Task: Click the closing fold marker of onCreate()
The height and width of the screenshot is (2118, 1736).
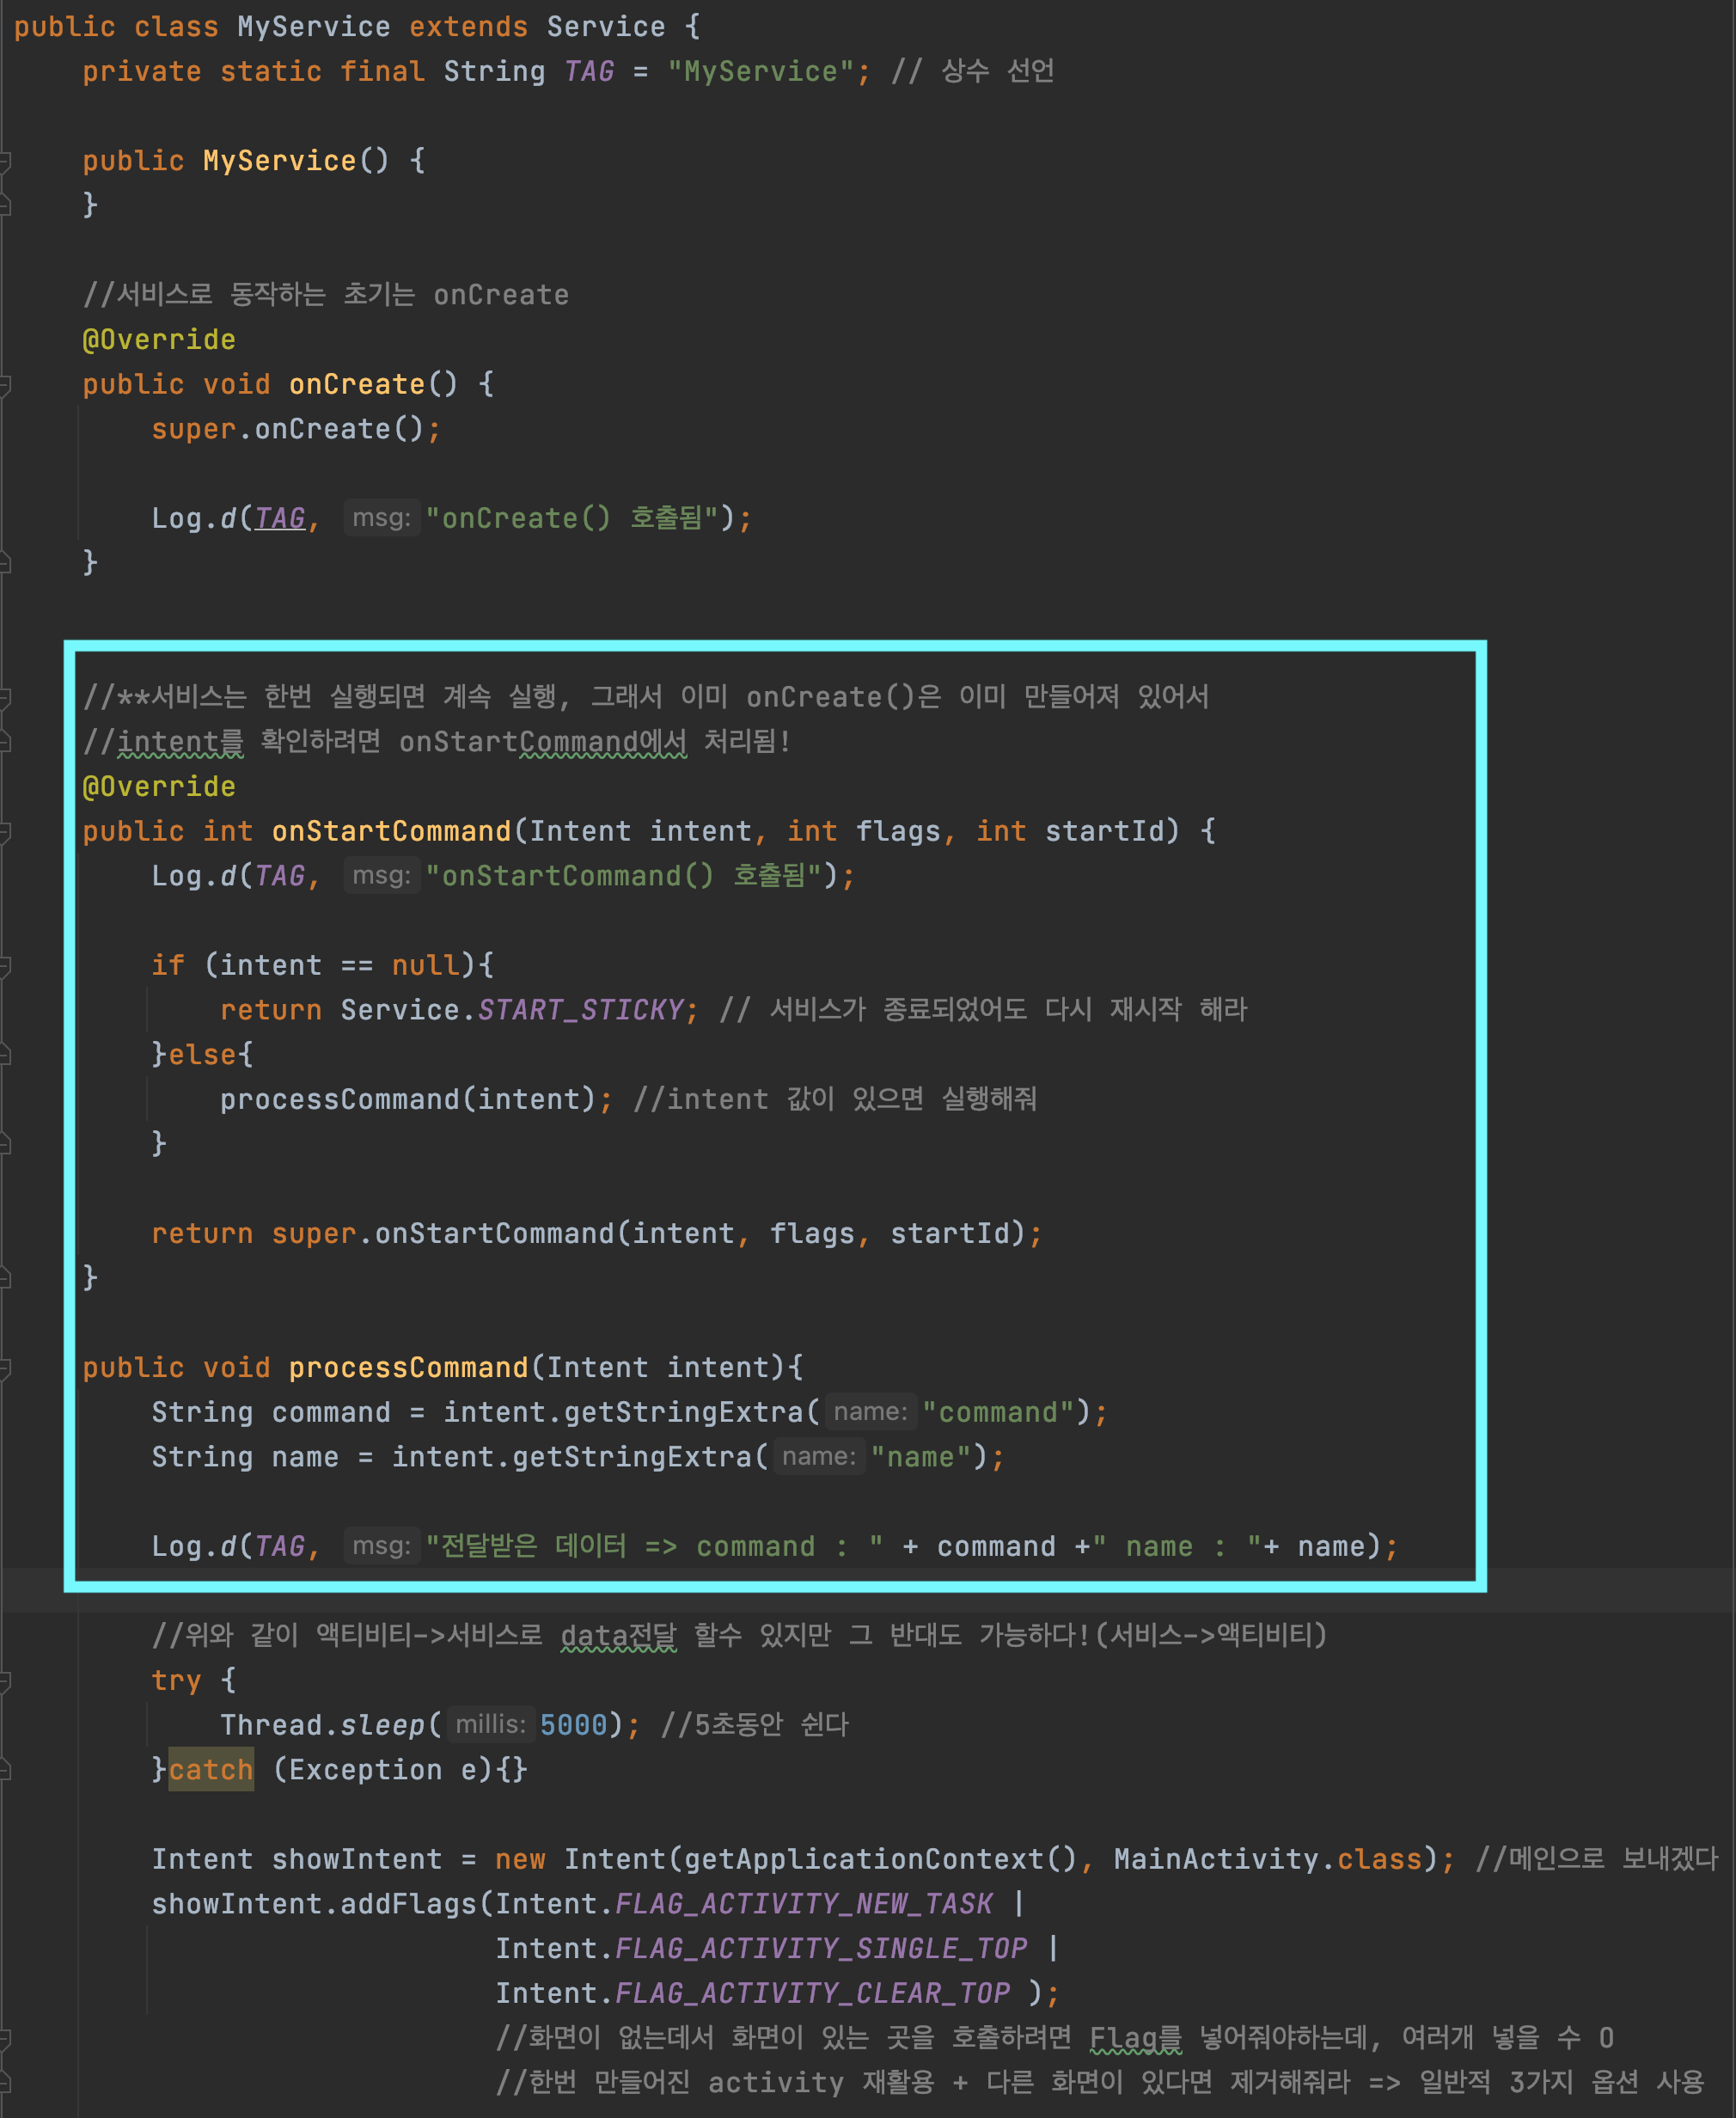Action: pyautogui.click(x=5, y=562)
